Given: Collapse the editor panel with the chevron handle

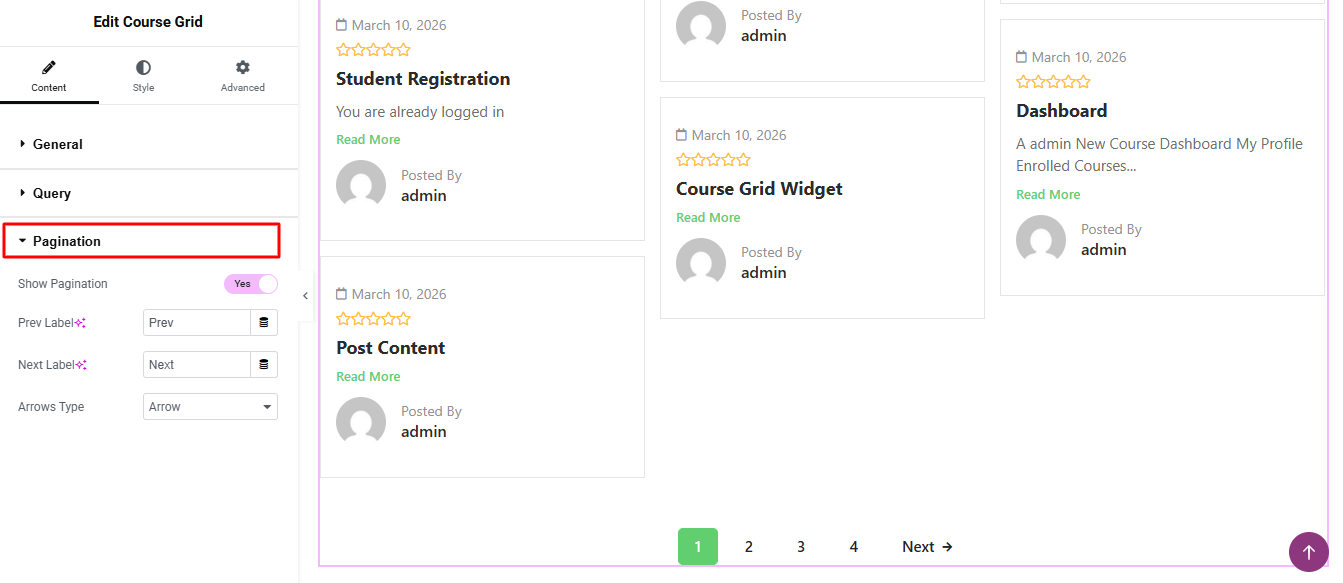Looking at the screenshot, I should tap(305, 296).
